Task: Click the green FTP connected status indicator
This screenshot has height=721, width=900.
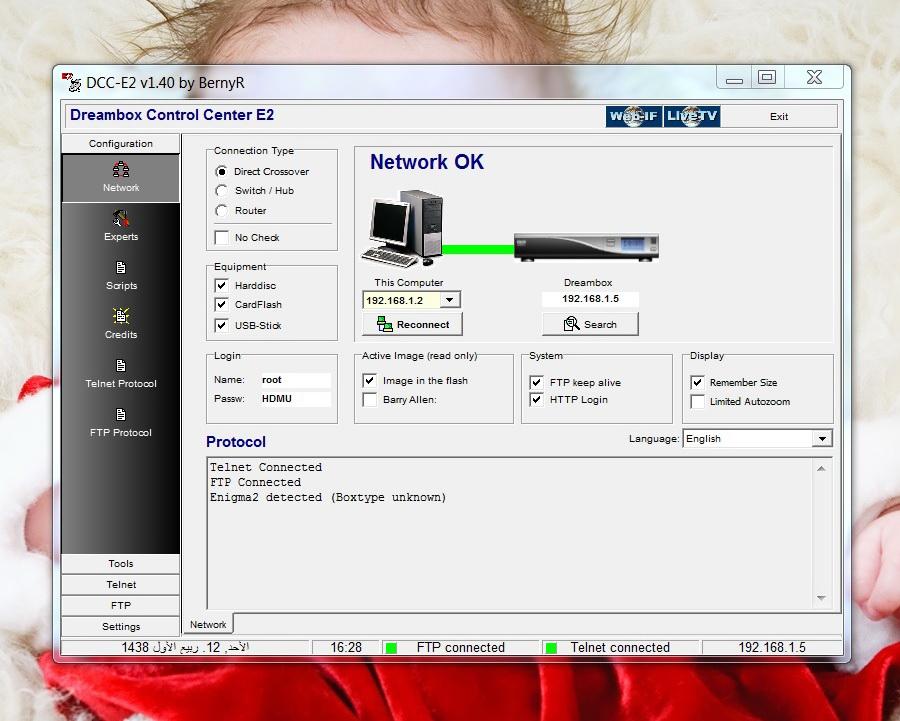Action: click(x=391, y=648)
